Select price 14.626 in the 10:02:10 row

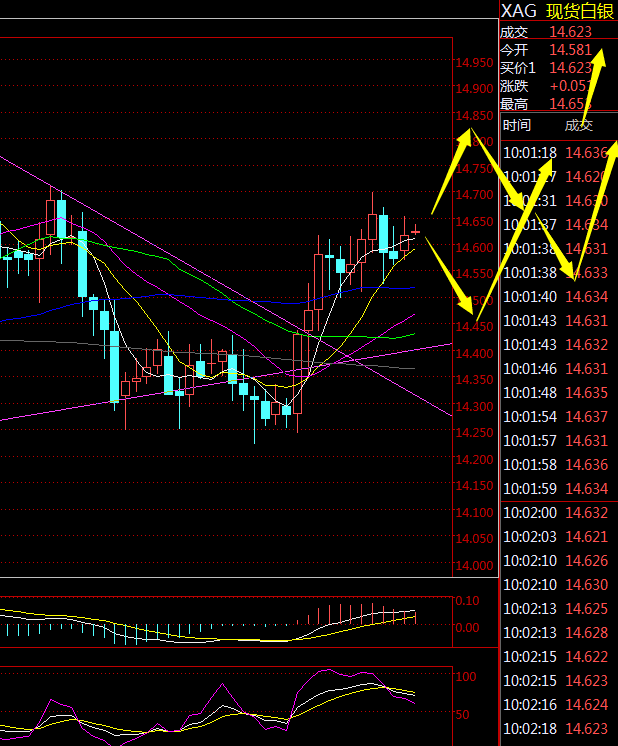click(587, 560)
